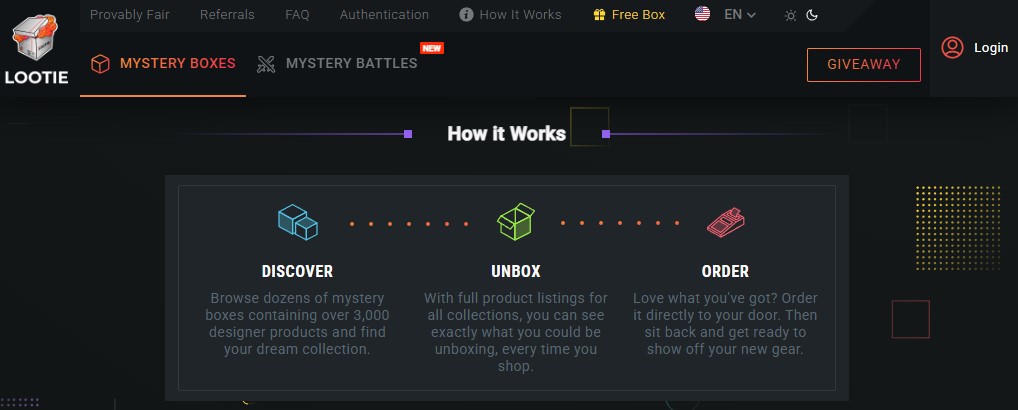Click the Lootie box logo

pos(36,38)
